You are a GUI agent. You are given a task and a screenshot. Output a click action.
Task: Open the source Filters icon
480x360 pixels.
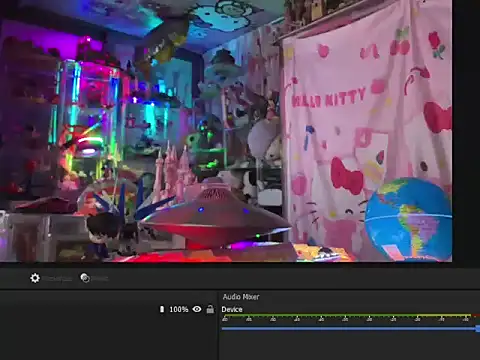(85, 278)
